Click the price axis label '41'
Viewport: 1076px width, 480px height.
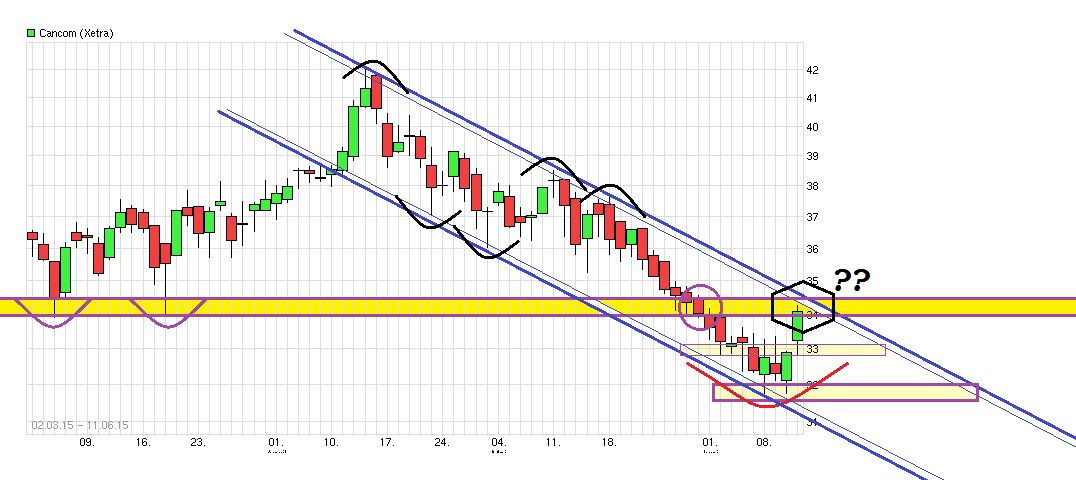pyautogui.click(x=812, y=98)
